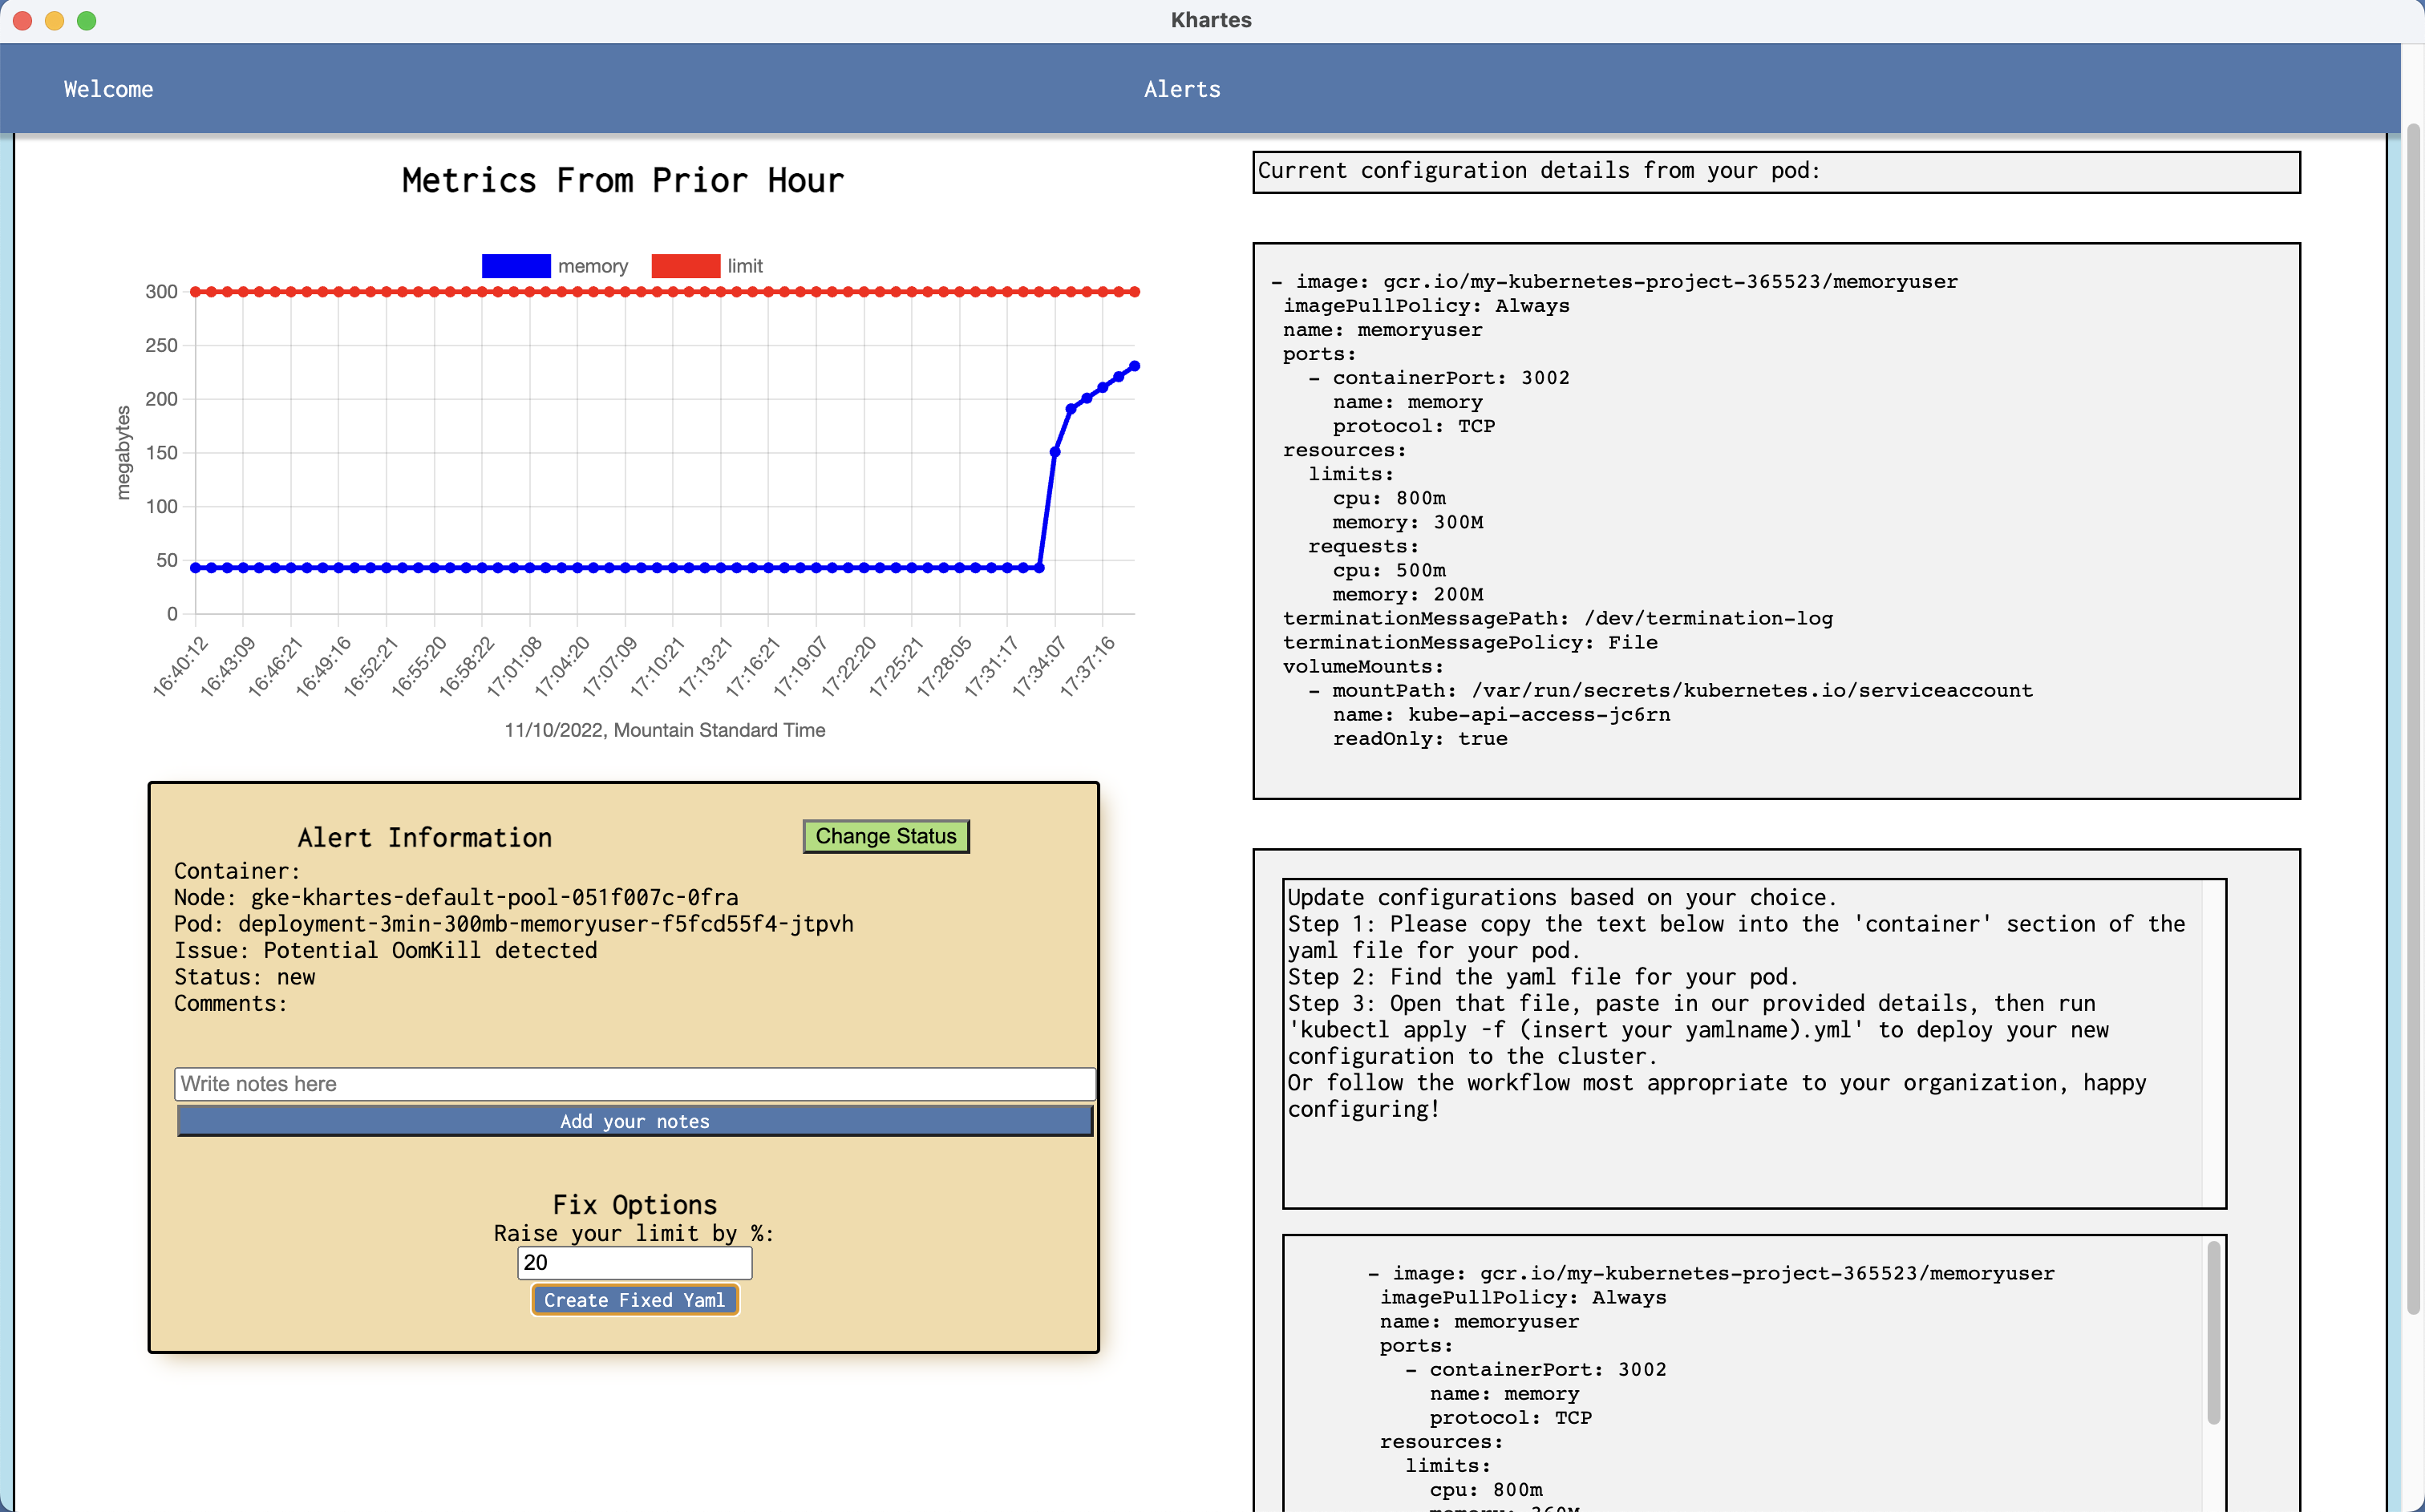Focus the Write notes here field
The height and width of the screenshot is (1512, 2425).
(634, 1084)
